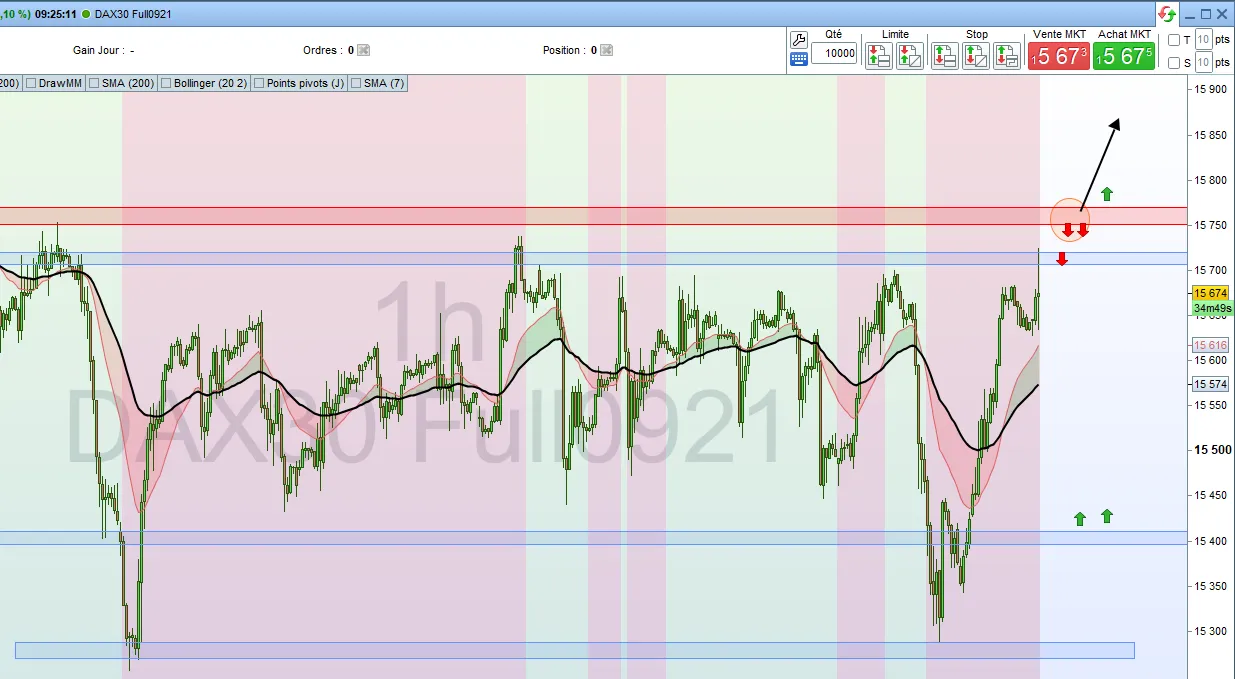The width and height of the screenshot is (1235, 679).
Task: Open the wrench settings icon
Action: [798, 40]
